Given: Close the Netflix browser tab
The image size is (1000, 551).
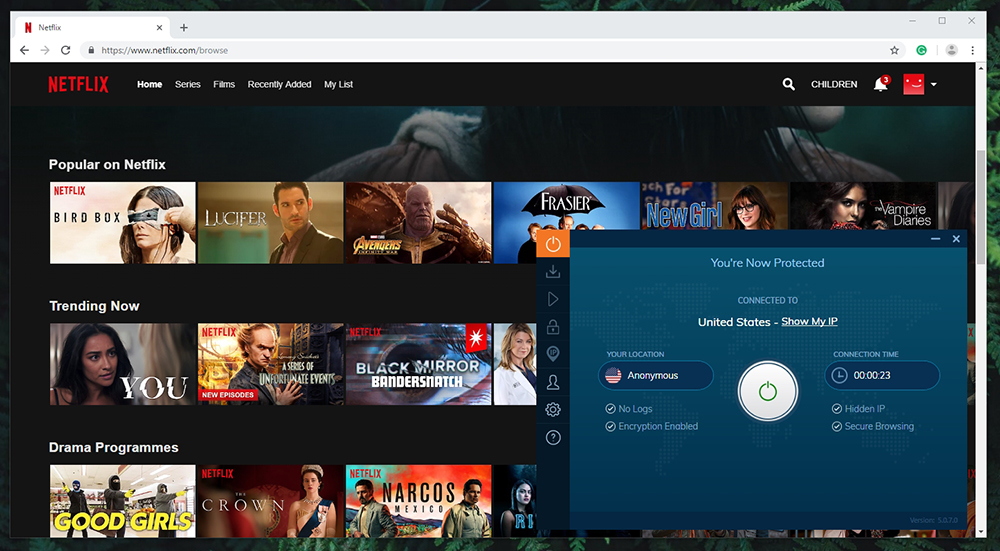Looking at the screenshot, I should (x=159, y=27).
